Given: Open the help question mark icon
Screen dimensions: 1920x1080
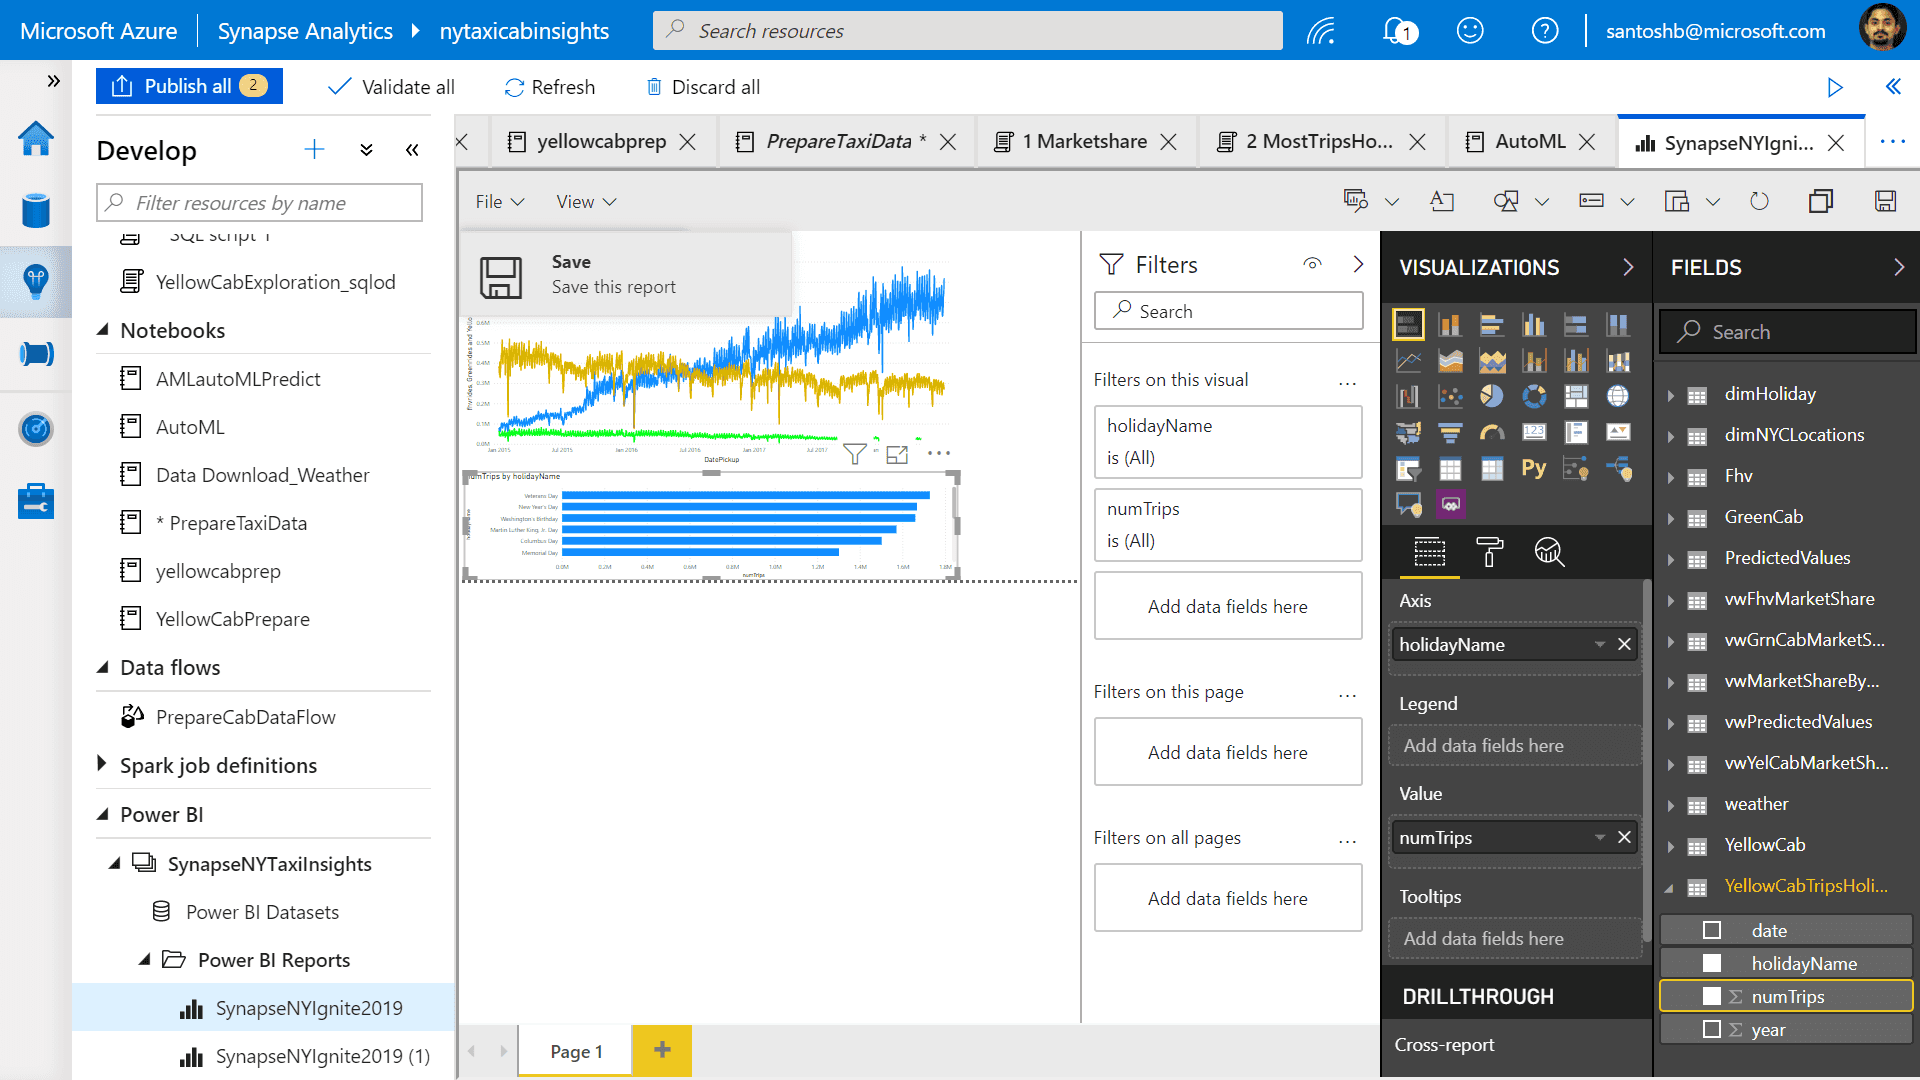Looking at the screenshot, I should pyautogui.click(x=1545, y=31).
